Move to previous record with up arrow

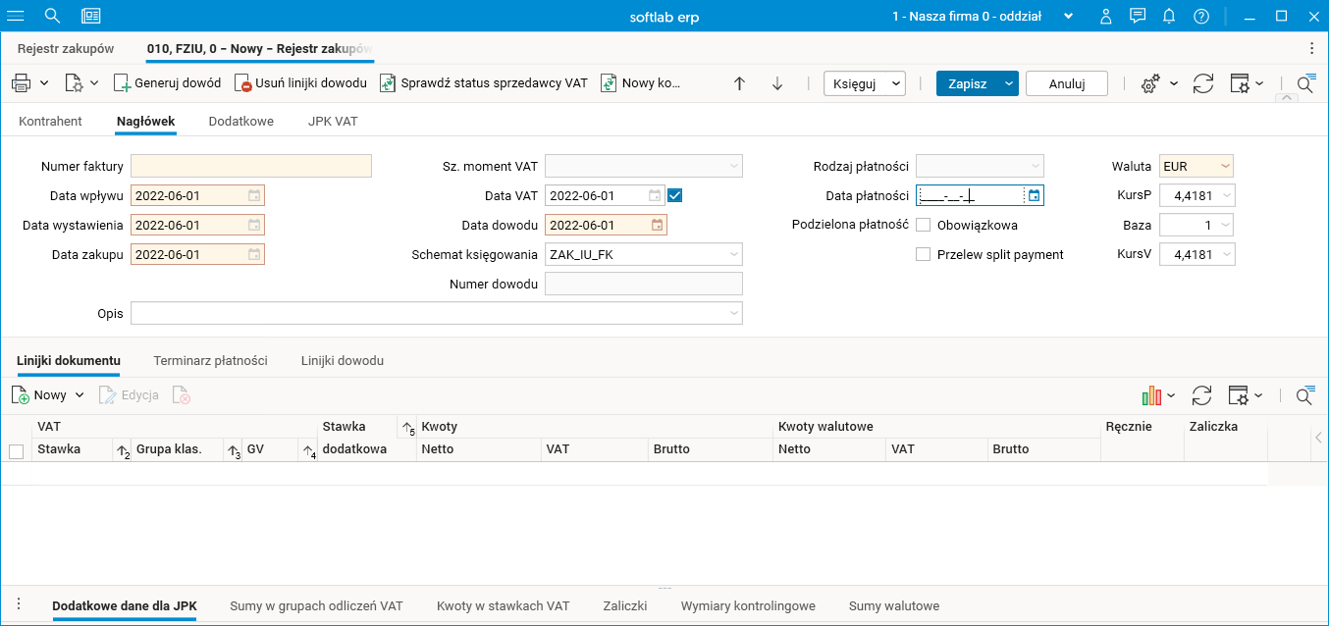click(x=739, y=84)
